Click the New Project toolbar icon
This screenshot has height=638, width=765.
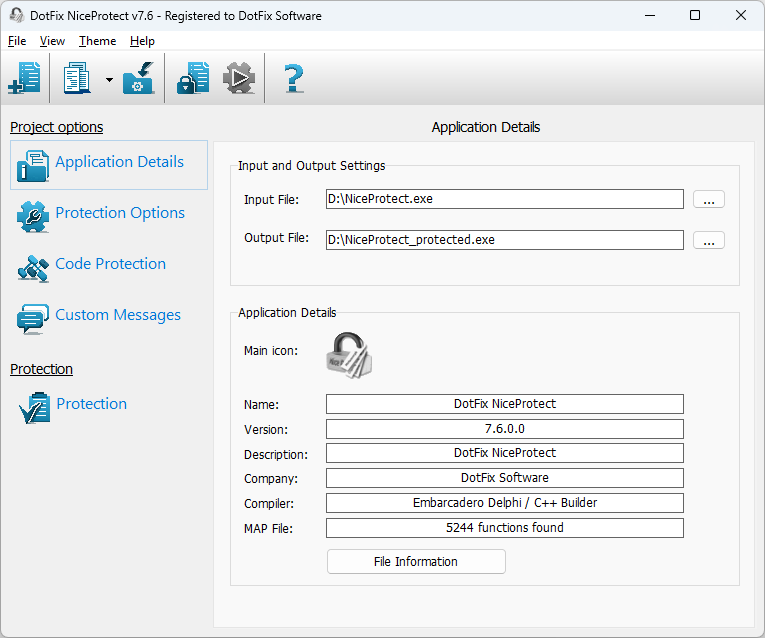pos(24,78)
